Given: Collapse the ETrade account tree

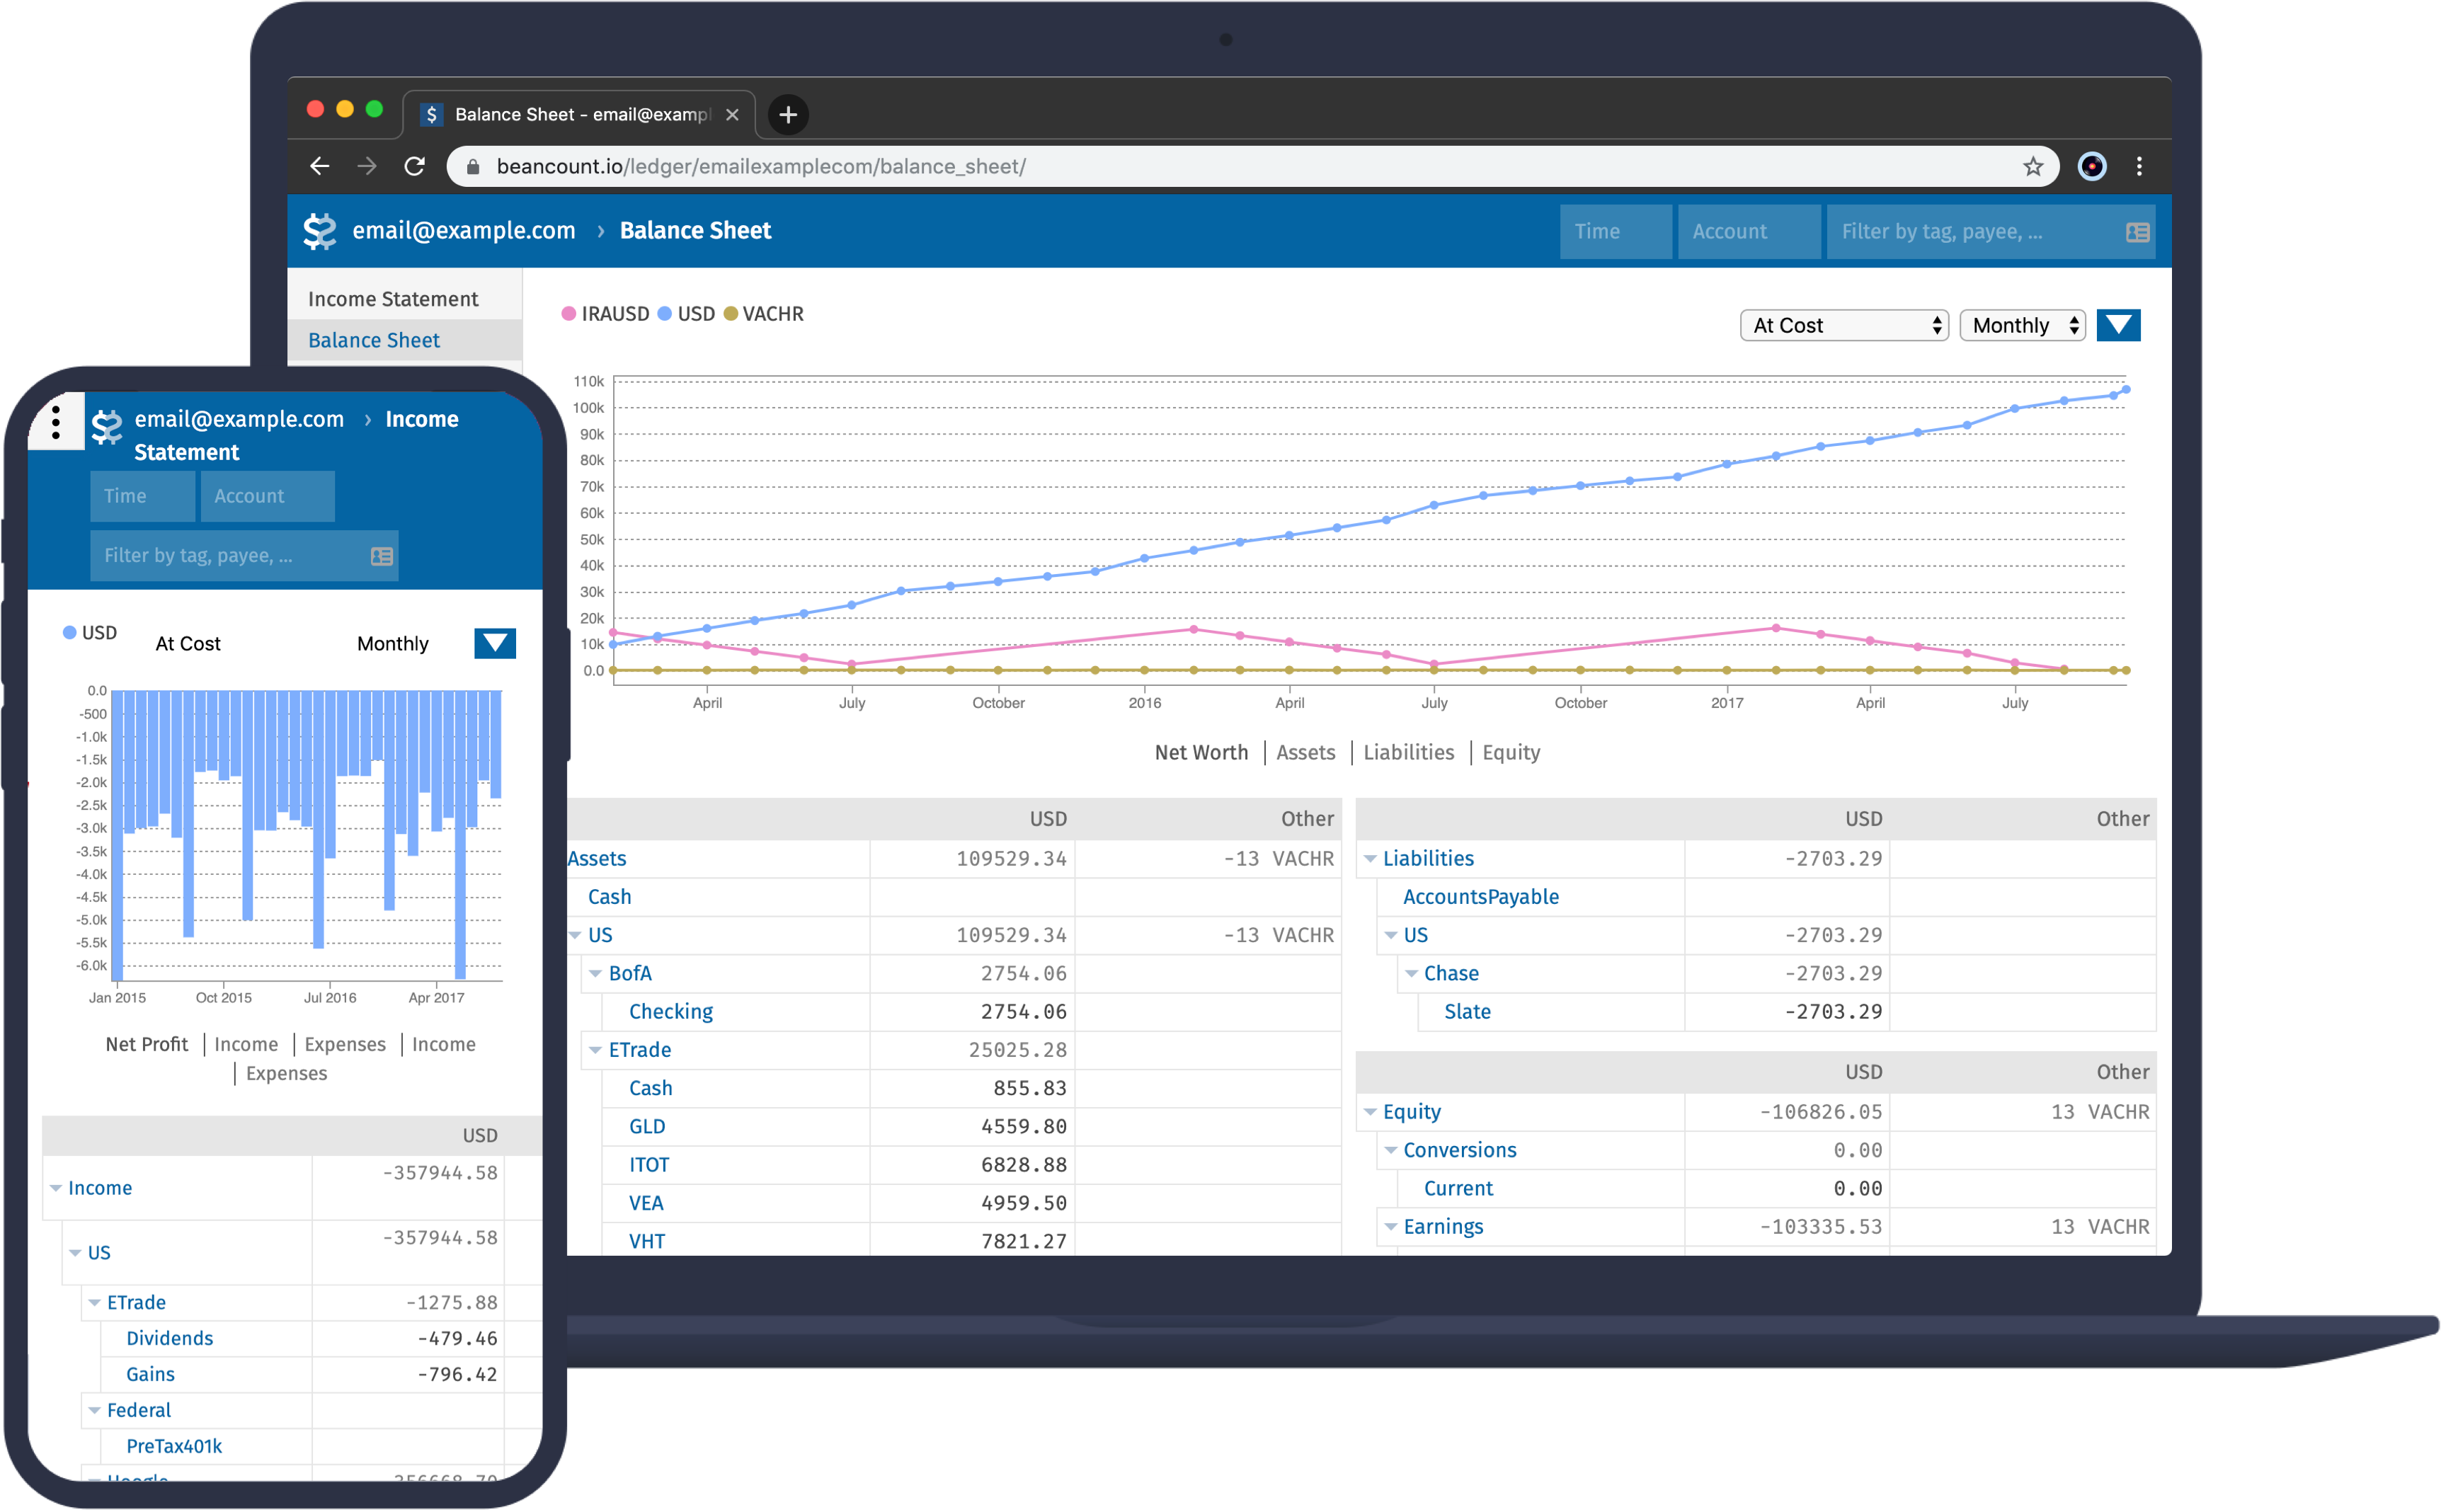Looking at the screenshot, I should [x=596, y=1050].
